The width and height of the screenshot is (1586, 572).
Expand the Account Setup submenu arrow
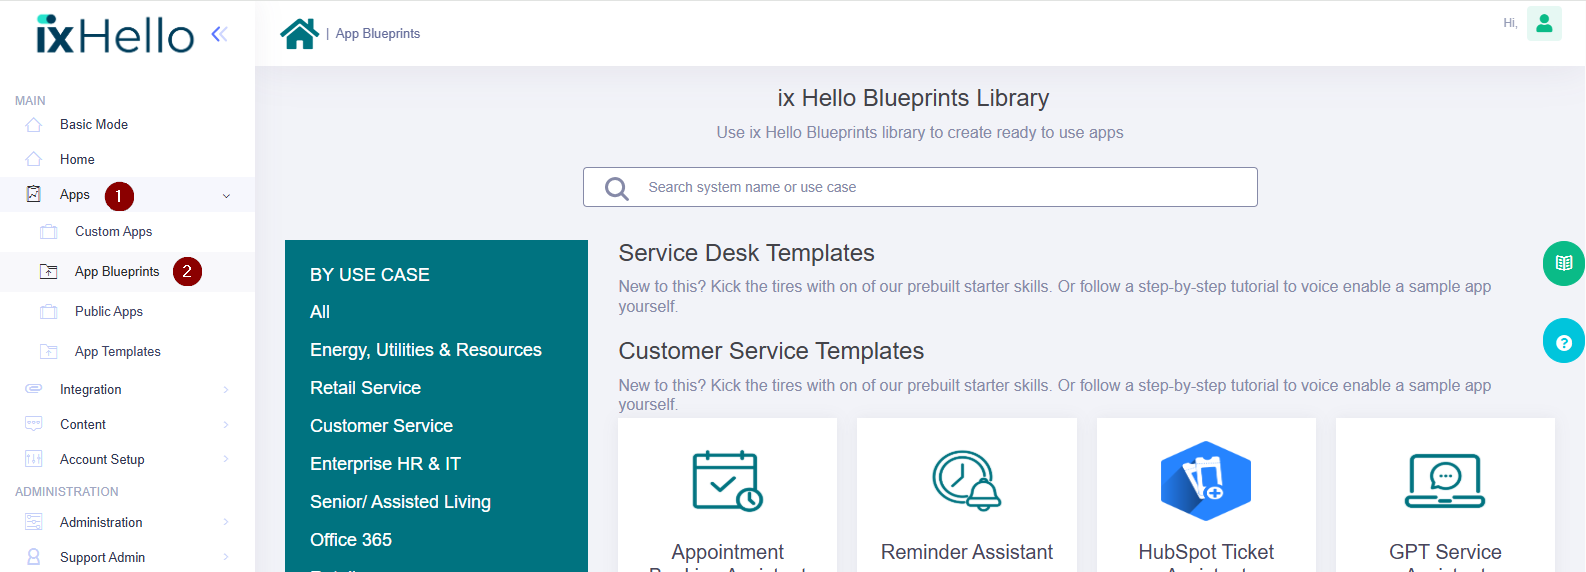tap(226, 460)
